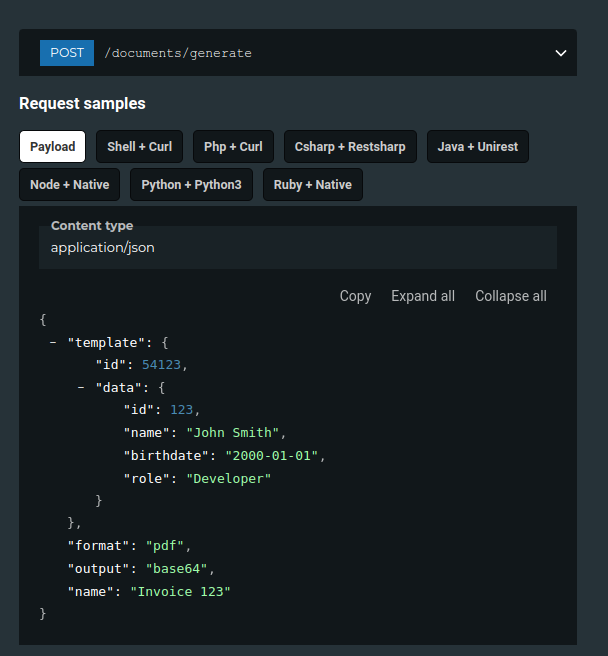The width and height of the screenshot is (608, 656).
Task: Click Collapse all in payload viewer
Action: (x=511, y=296)
